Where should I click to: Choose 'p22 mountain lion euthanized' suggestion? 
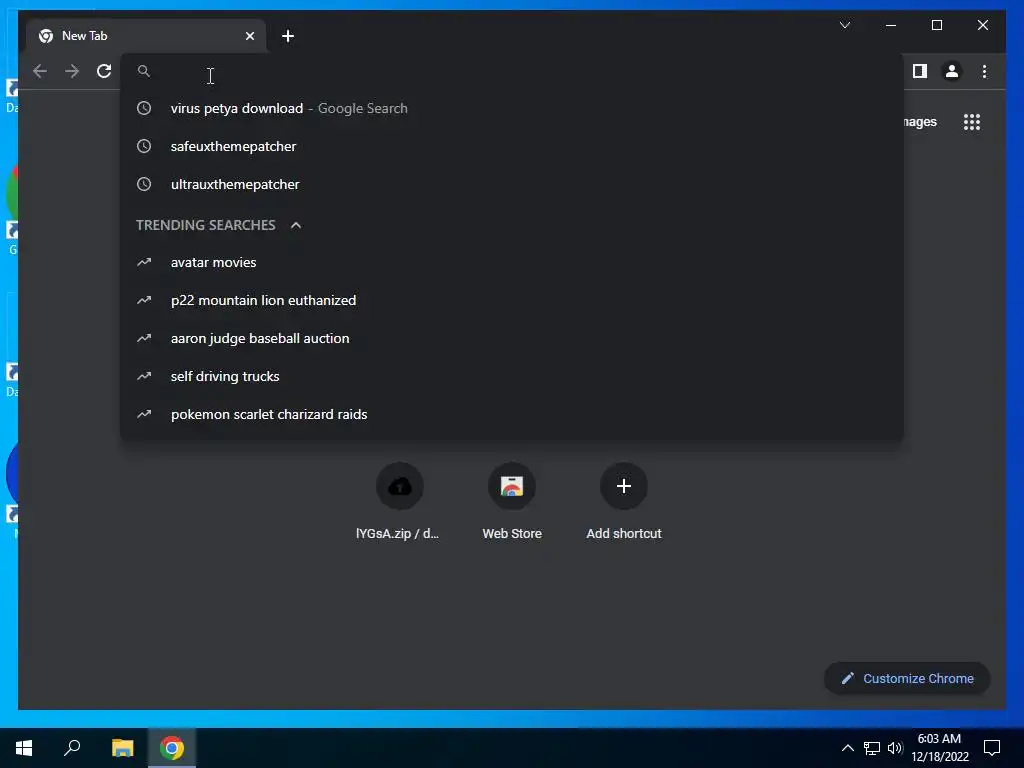tap(512, 300)
